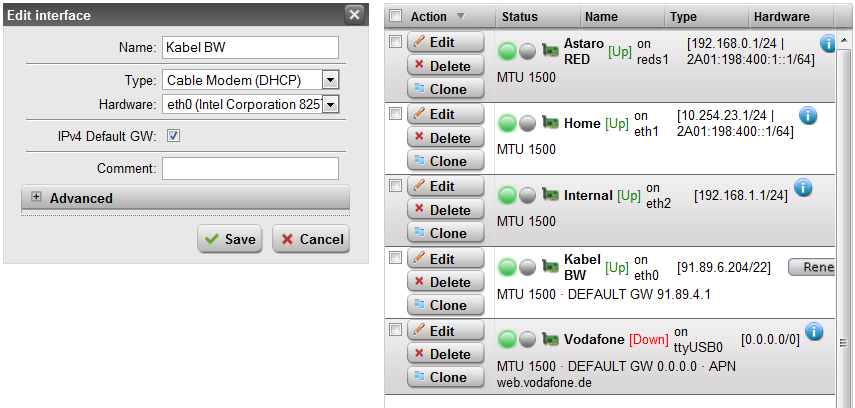Click the Name field containing Kabel BW
The height and width of the screenshot is (408, 855).
pos(250,47)
